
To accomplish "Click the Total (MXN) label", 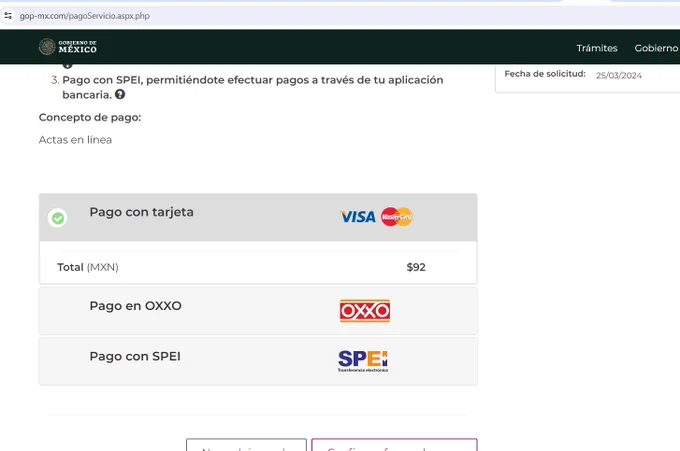I will pos(88,267).
